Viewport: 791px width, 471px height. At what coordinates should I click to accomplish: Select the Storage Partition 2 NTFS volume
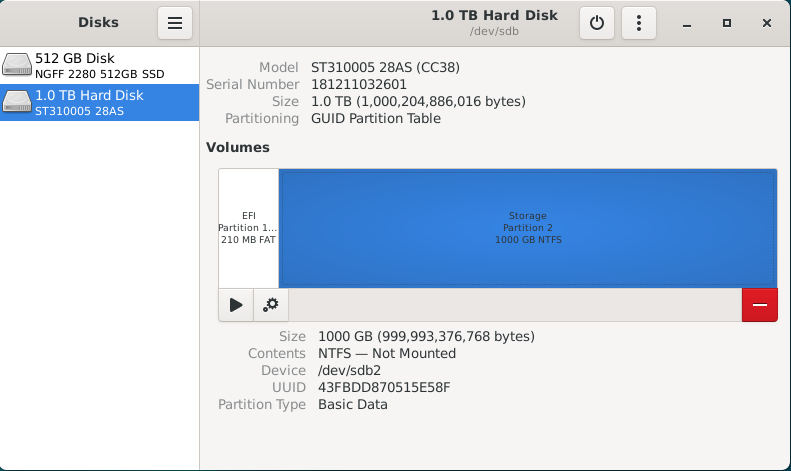click(x=528, y=228)
